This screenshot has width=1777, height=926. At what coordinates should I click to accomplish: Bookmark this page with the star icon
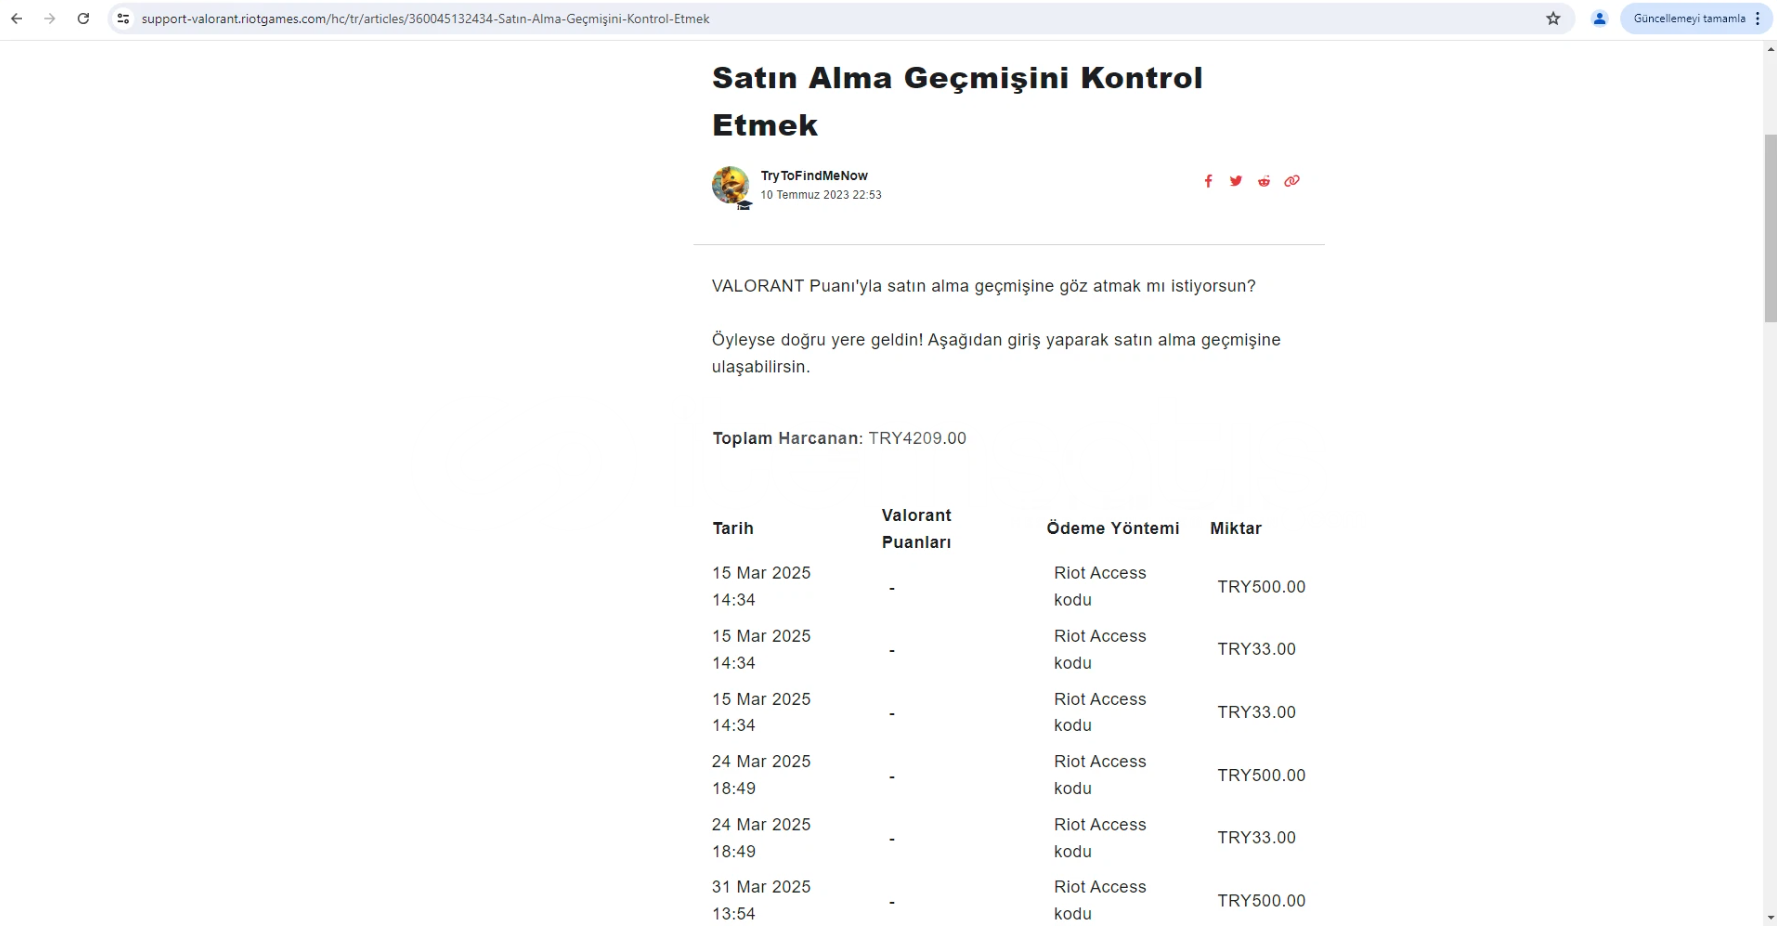(1553, 19)
